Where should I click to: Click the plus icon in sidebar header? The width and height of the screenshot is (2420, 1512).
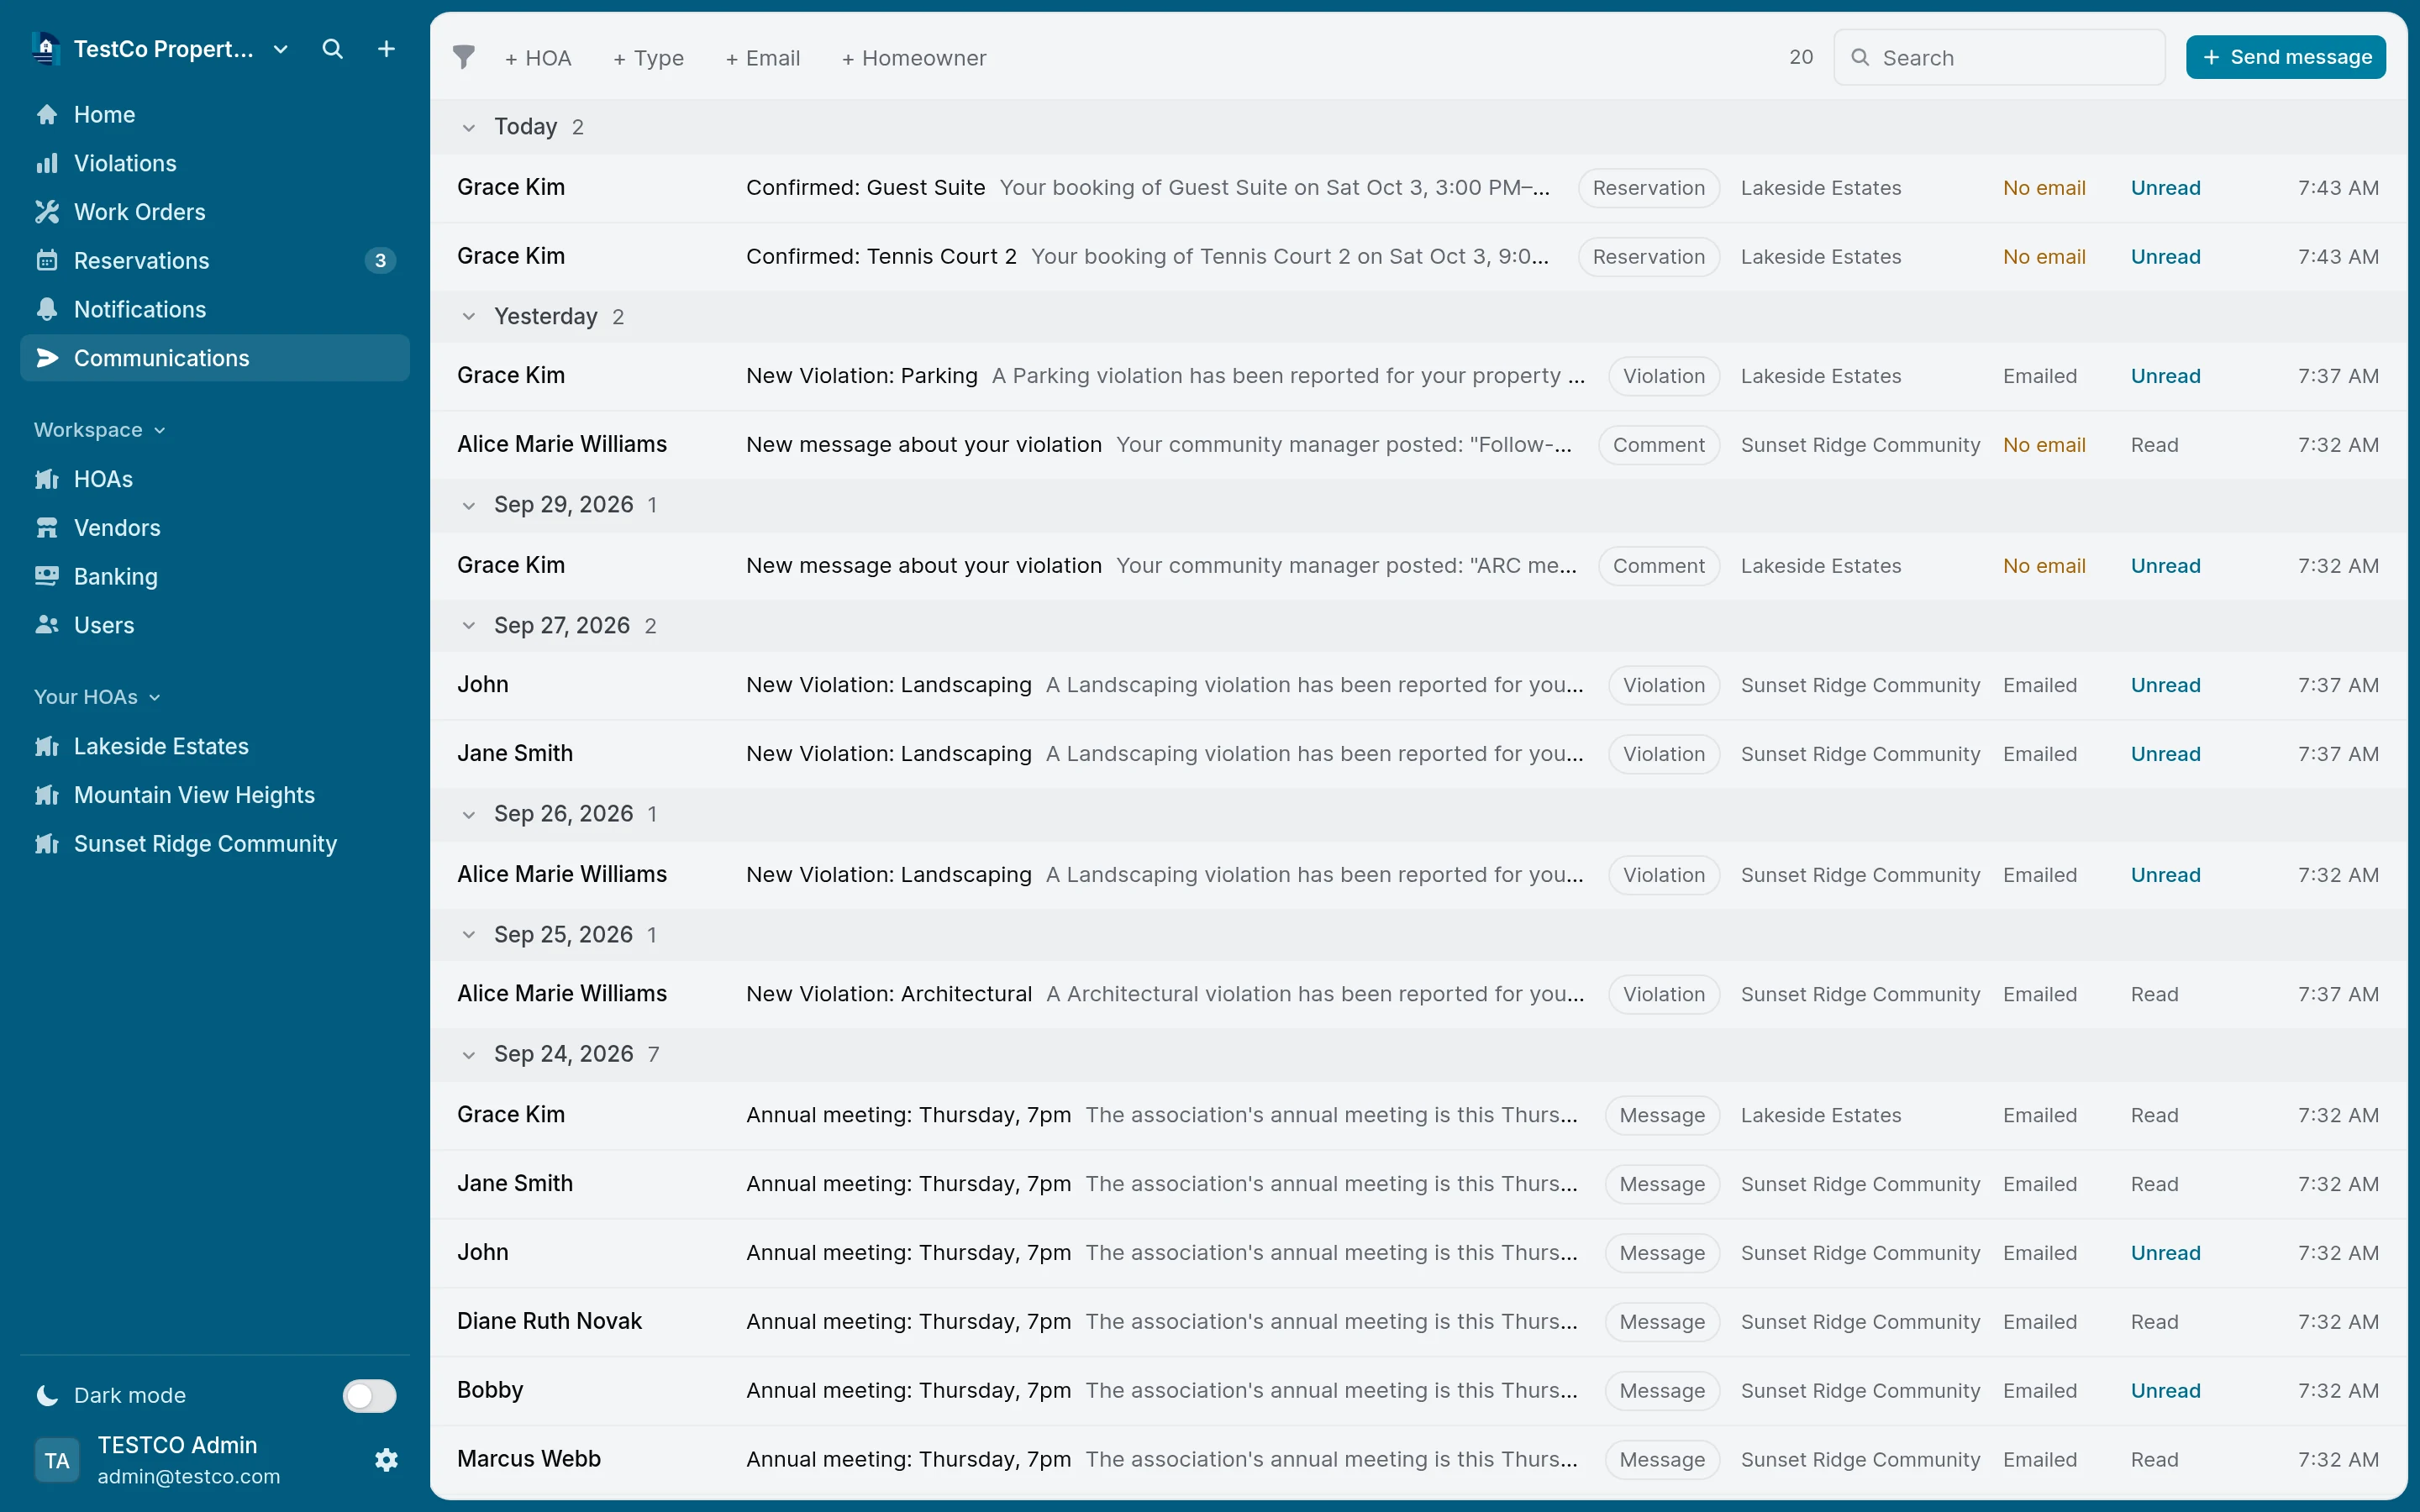(x=386, y=49)
